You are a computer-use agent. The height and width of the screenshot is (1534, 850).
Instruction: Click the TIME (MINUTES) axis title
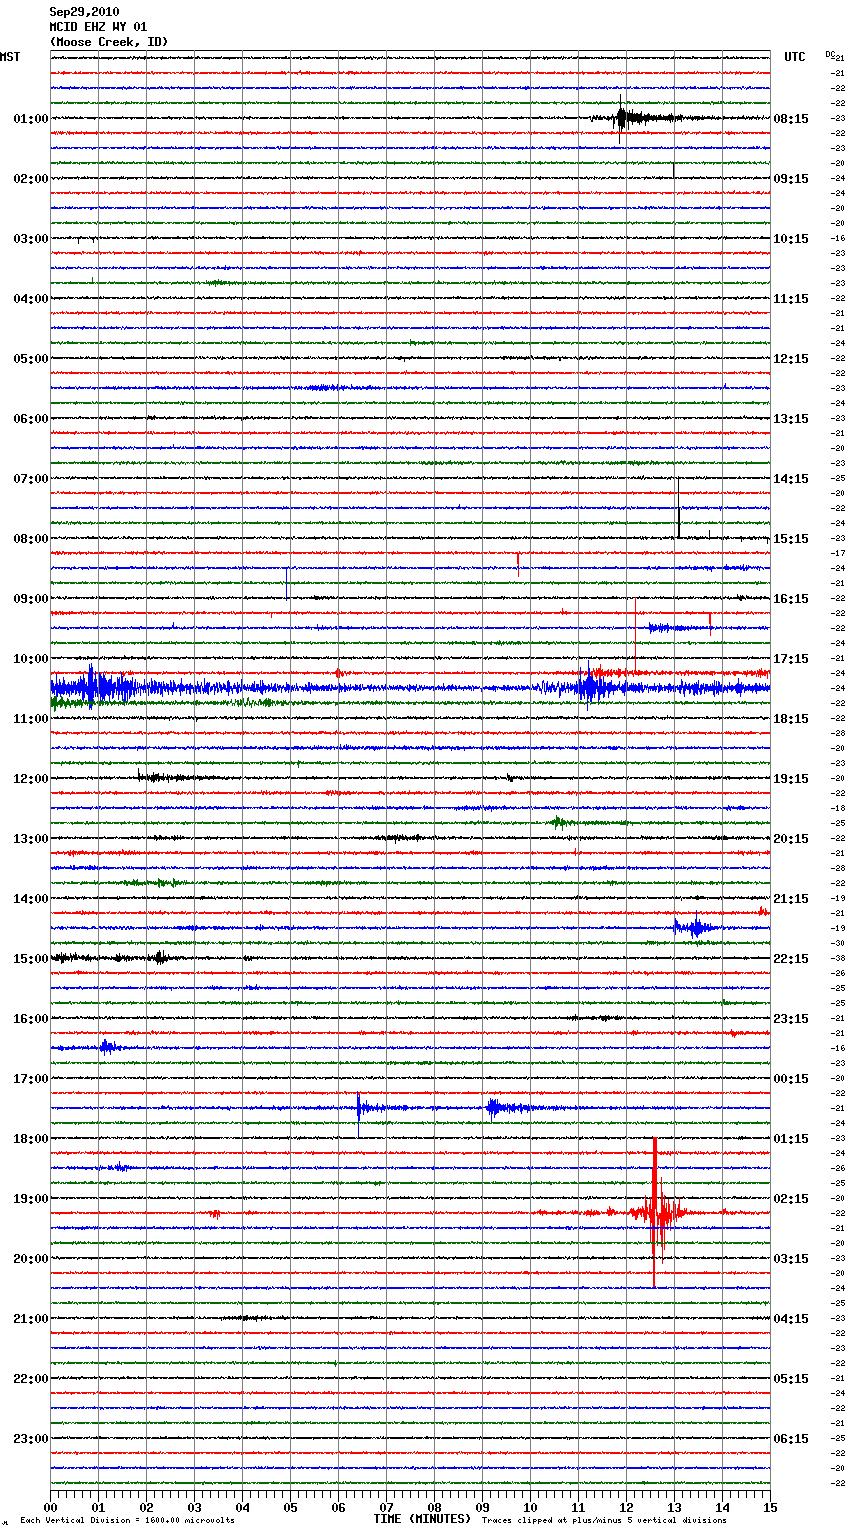coord(422,1519)
